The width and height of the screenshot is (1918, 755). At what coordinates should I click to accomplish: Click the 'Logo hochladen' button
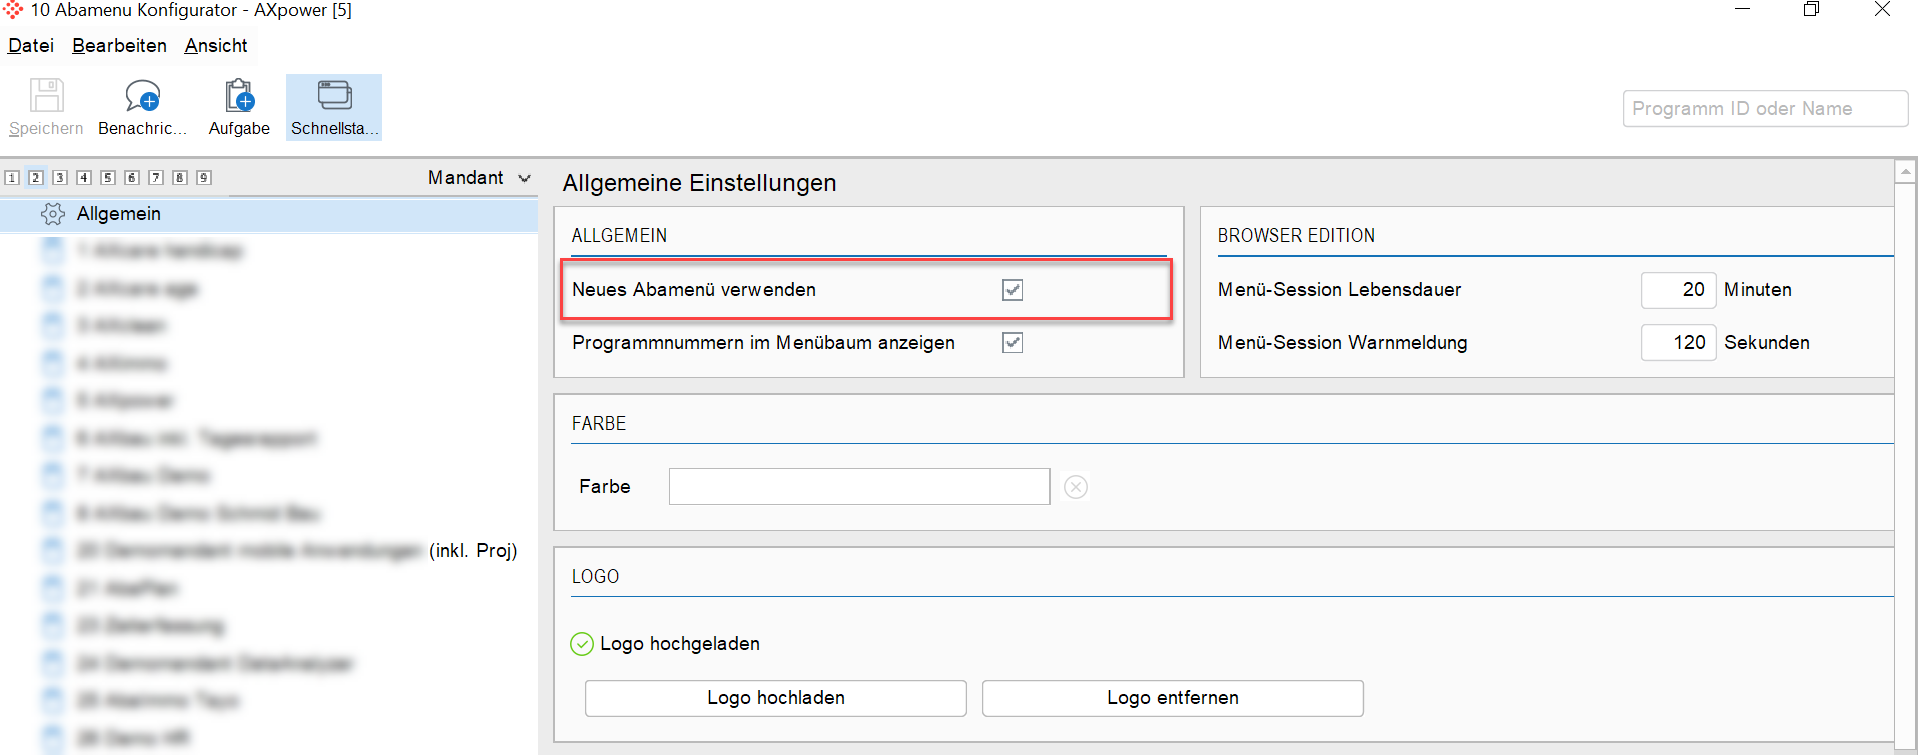(x=776, y=698)
